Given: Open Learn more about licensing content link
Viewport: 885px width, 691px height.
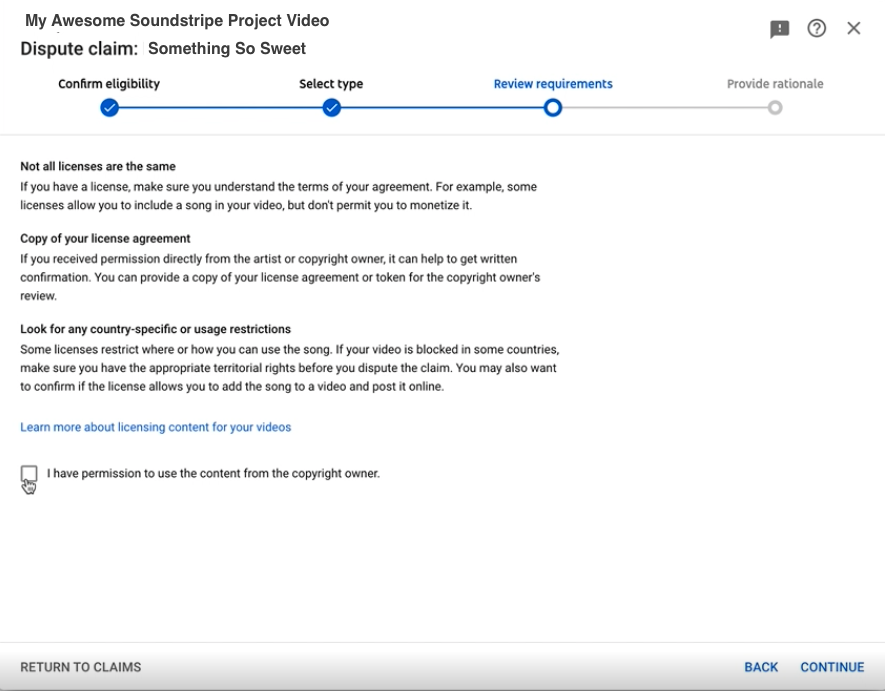Looking at the screenshot, I should click(x=156, y=427).
